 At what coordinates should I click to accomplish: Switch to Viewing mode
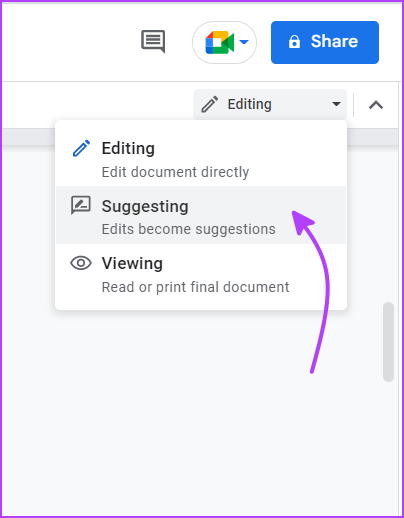click(201, 274)
